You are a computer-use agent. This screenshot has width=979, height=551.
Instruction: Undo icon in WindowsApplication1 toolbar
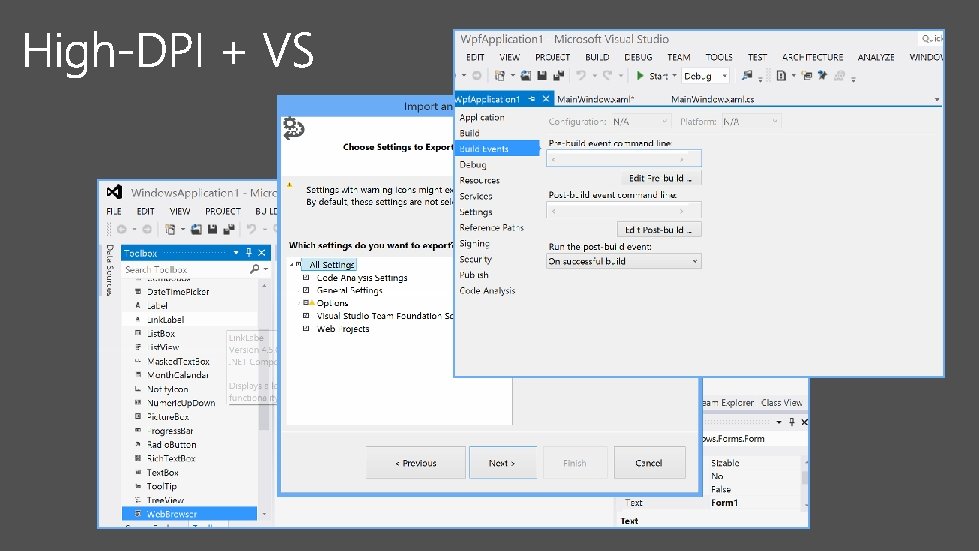coord(251,229)
